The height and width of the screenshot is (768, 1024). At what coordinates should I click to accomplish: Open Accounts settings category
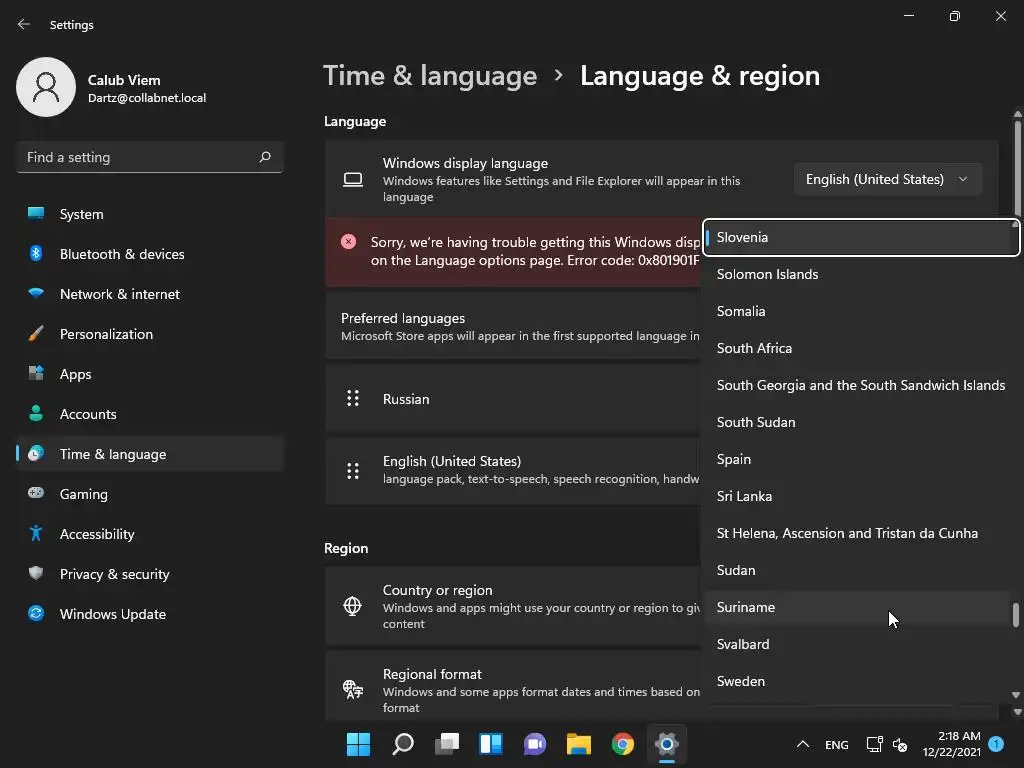pos(150,414)
